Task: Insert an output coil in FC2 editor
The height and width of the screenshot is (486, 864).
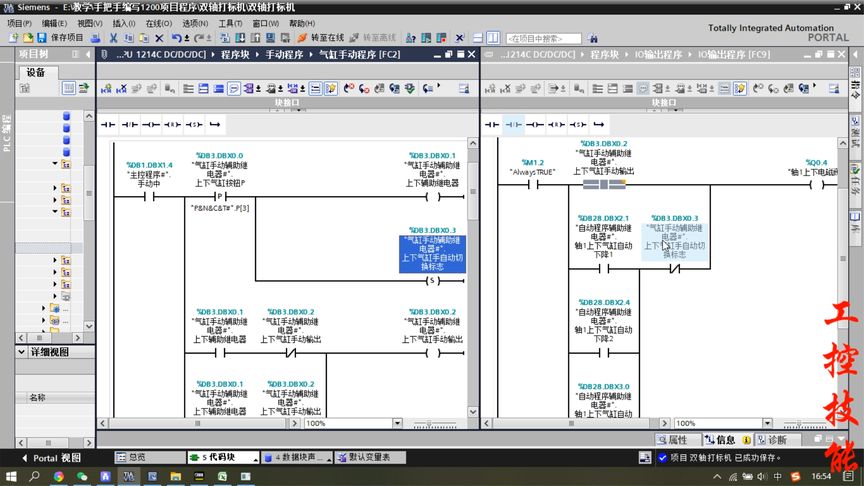Action: 150,125
